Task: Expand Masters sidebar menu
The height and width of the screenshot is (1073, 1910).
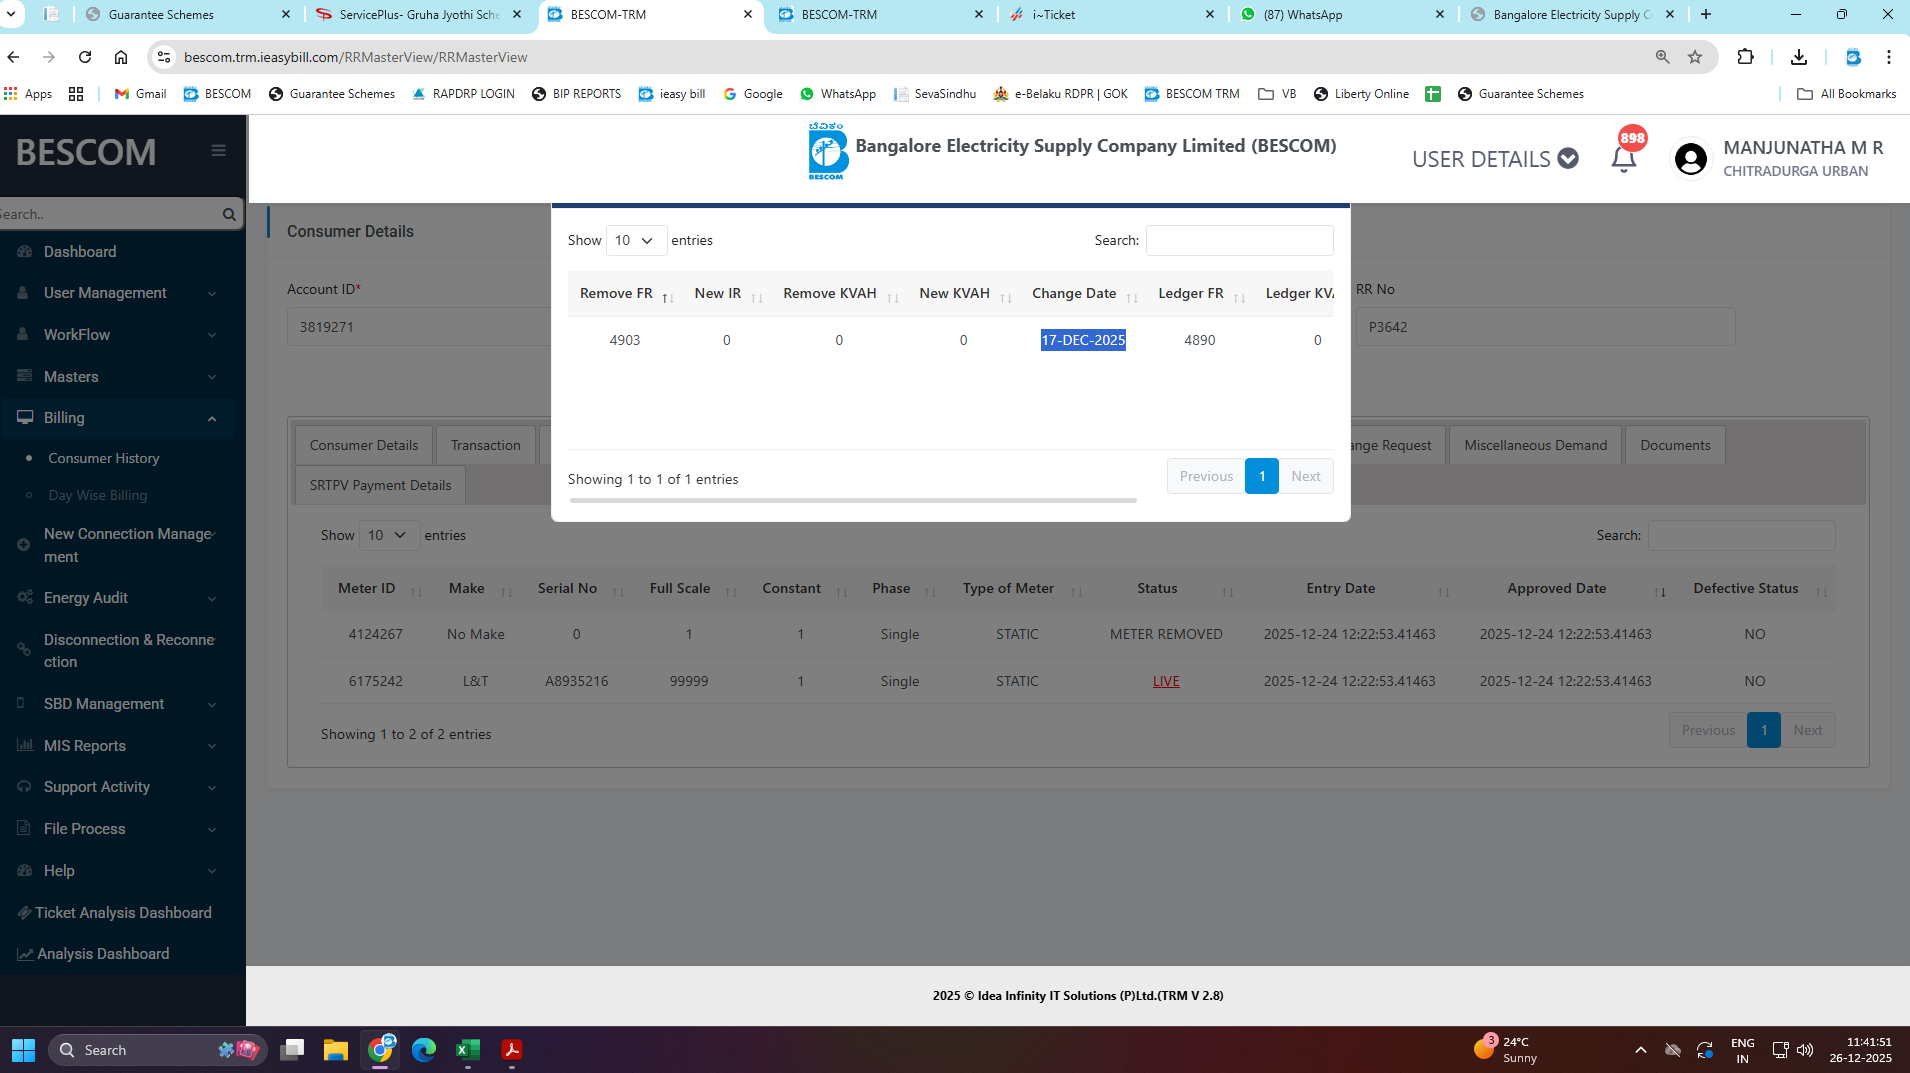Action: (x=118, y=377)
